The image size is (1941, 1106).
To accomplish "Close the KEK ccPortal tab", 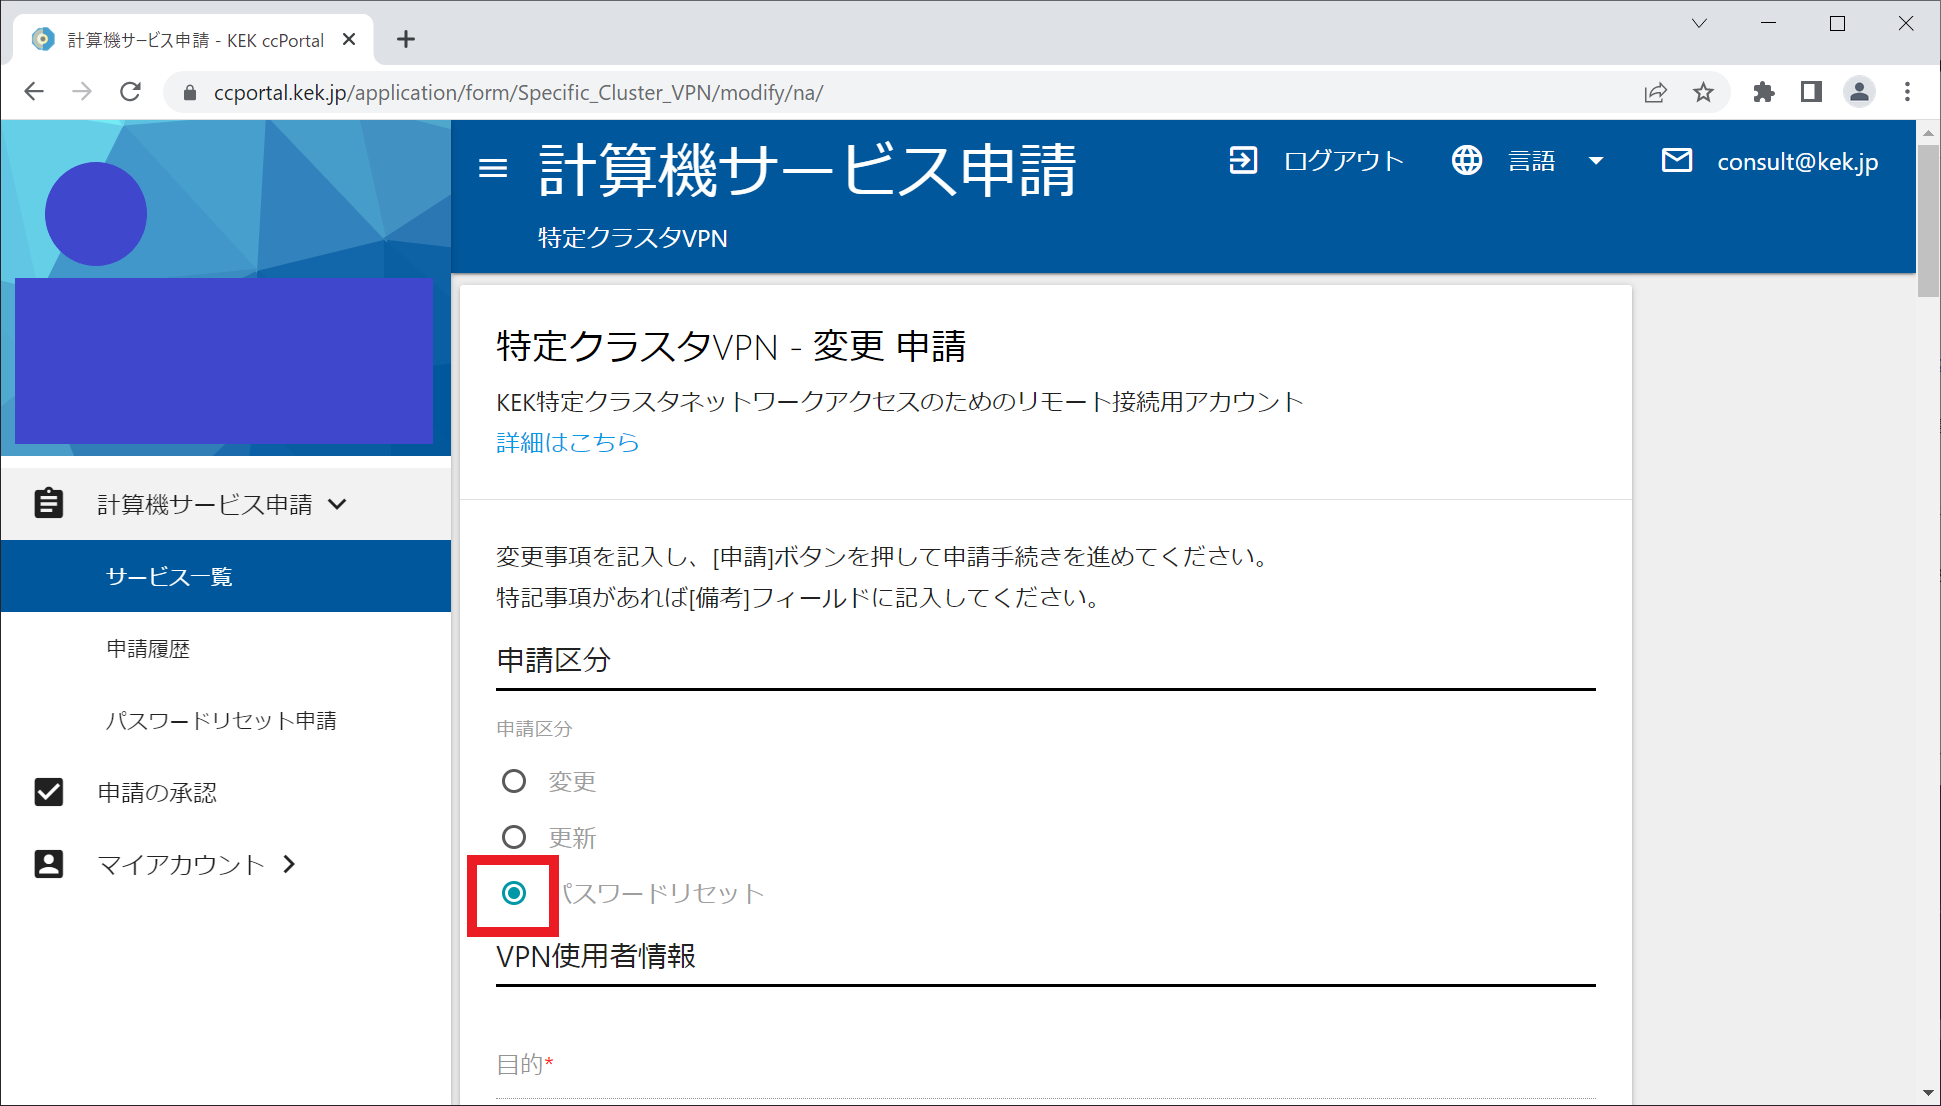I will pos(349,39).
